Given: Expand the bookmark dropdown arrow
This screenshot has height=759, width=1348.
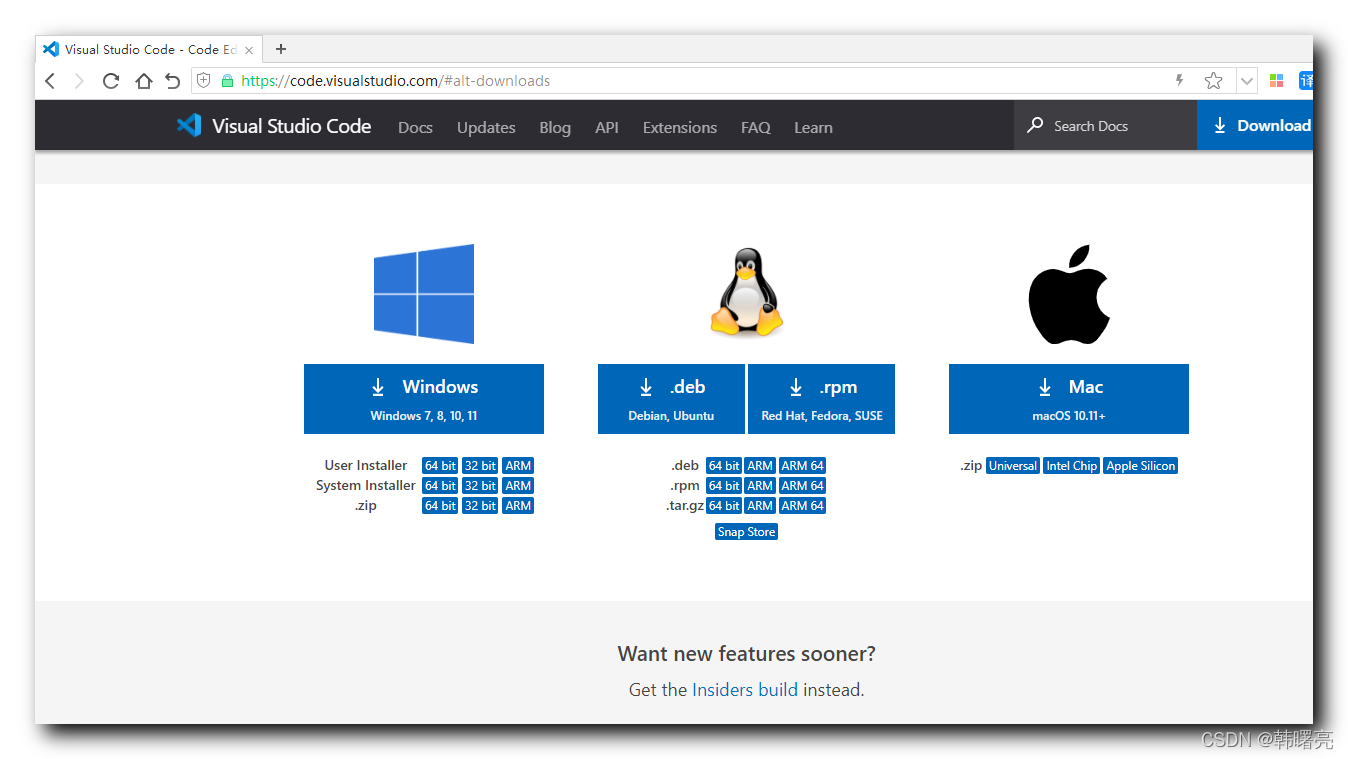Looking at the screenshot, I should (x=1247, y=81).
